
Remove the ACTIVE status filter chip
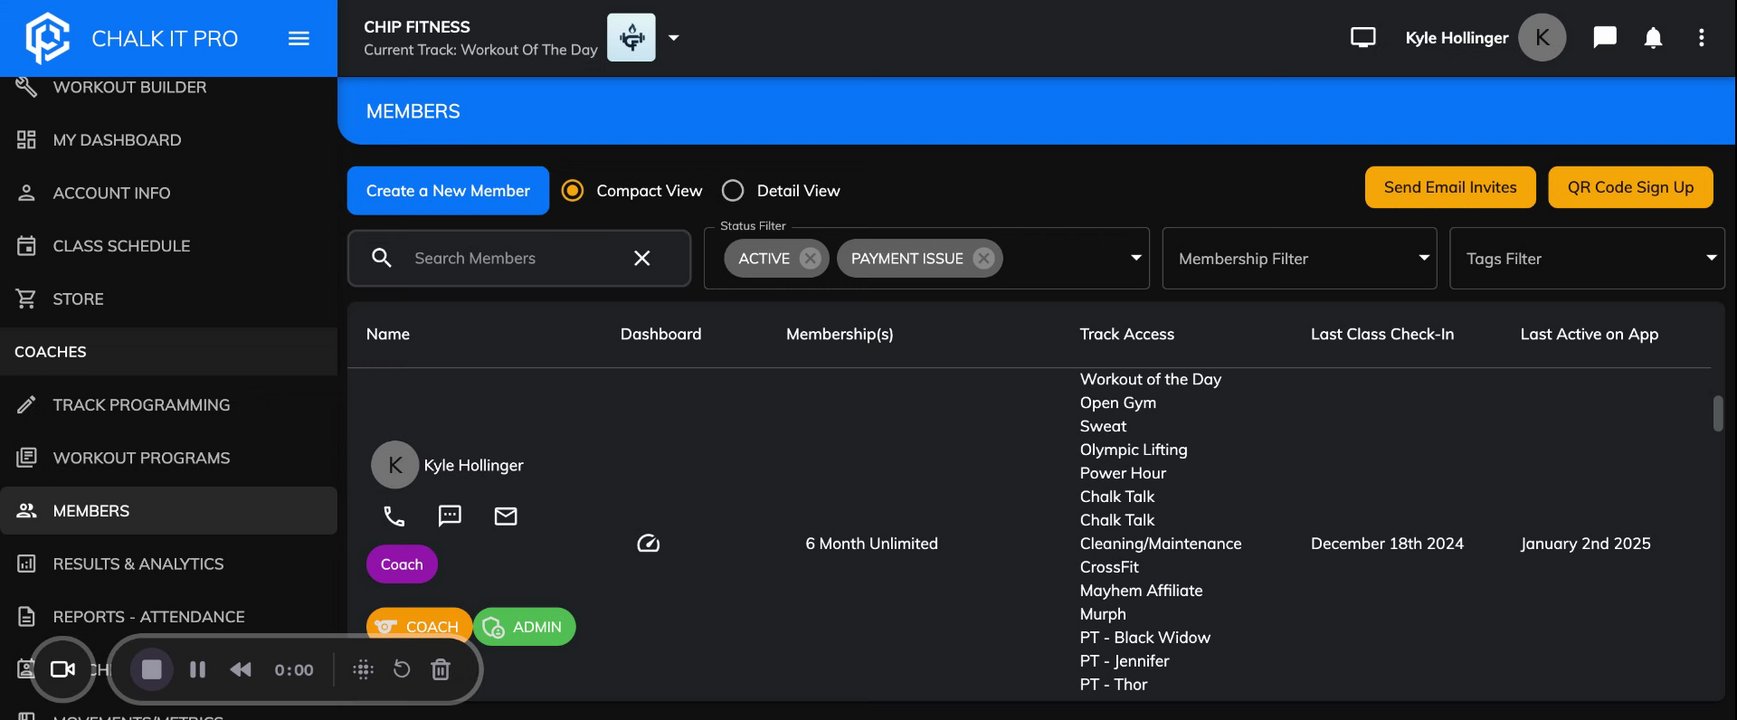[x=810, y=258]
